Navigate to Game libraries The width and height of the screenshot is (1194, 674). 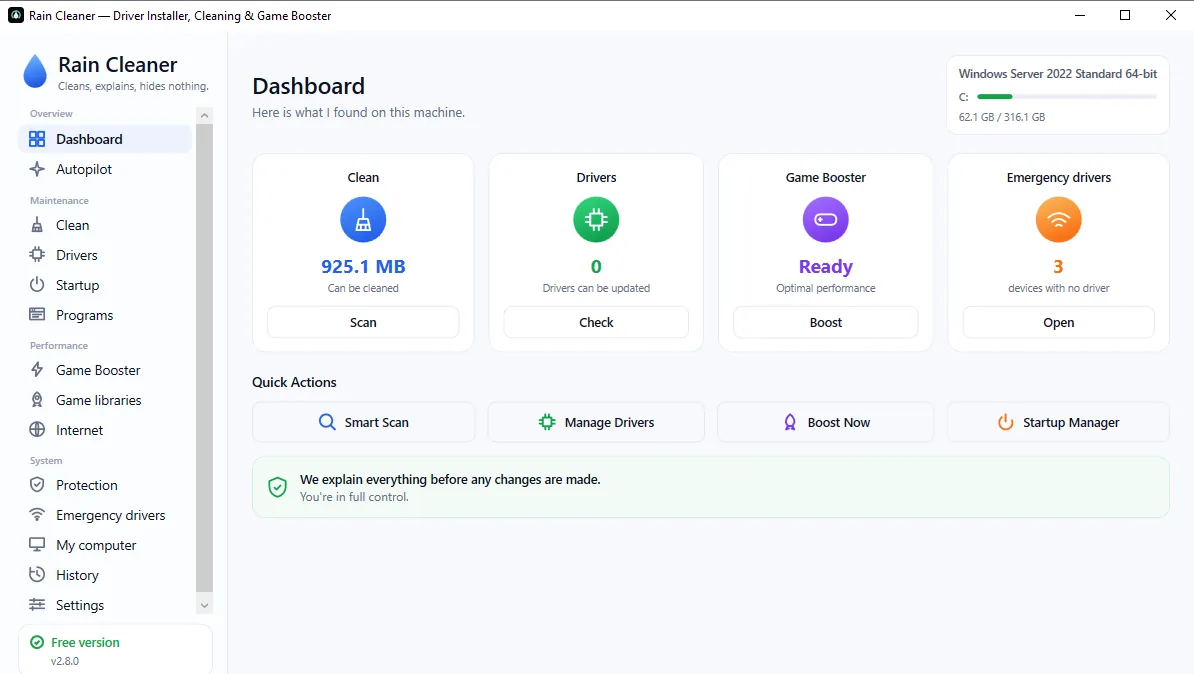(x=105, y=400)
